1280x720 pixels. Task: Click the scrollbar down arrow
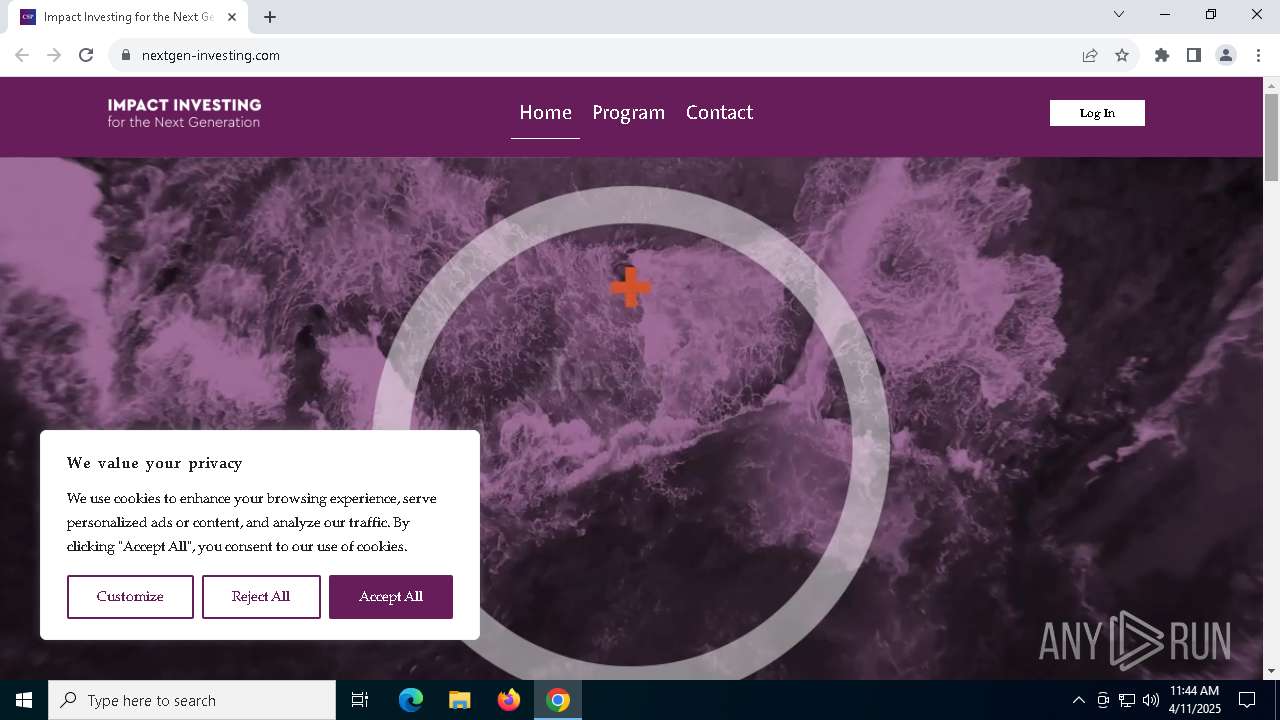tap(1271, 671)
